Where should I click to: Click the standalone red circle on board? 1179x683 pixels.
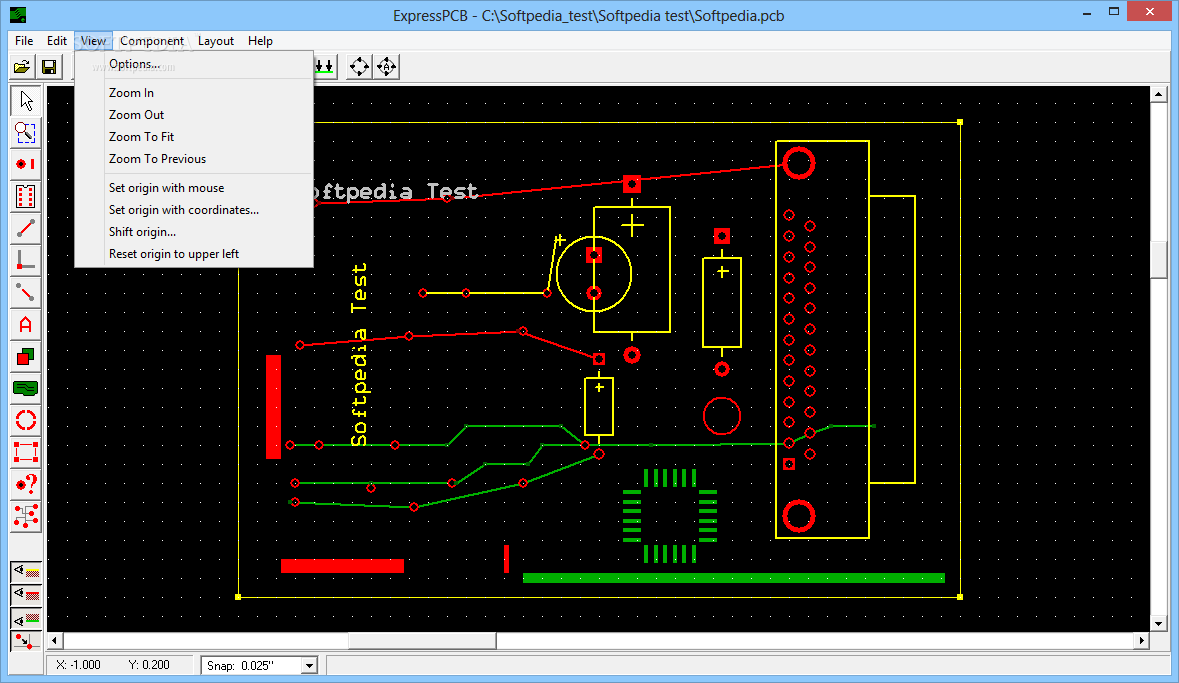[x=722, y=416]
